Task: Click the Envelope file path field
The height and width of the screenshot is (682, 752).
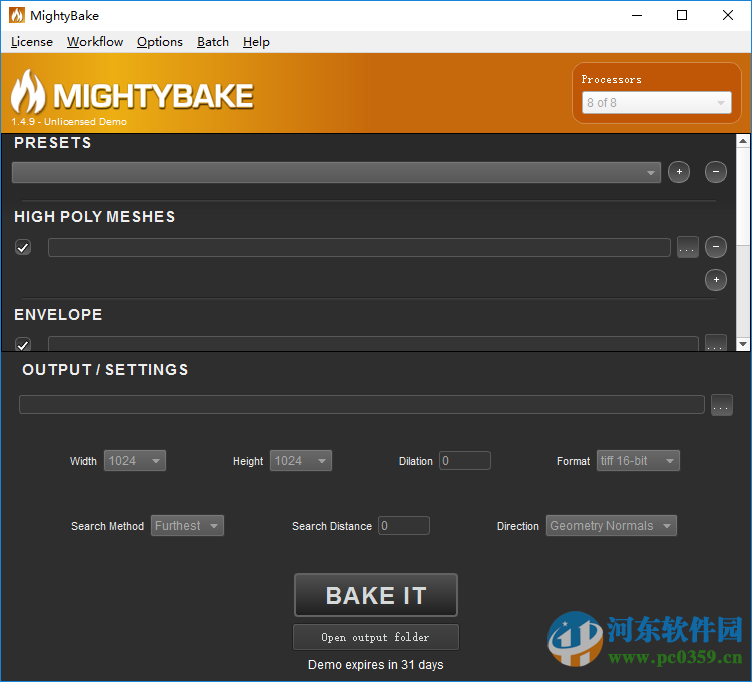Action: [x=373, y=344]
